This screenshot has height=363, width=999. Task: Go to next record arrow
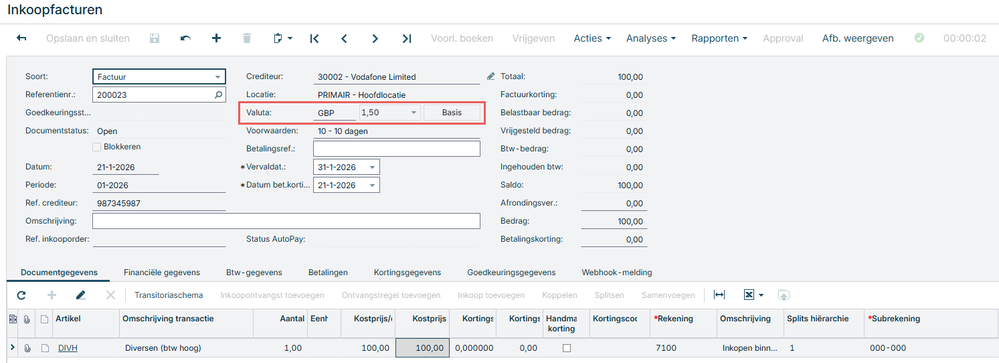pyautogui.click(x=375, y=38)
